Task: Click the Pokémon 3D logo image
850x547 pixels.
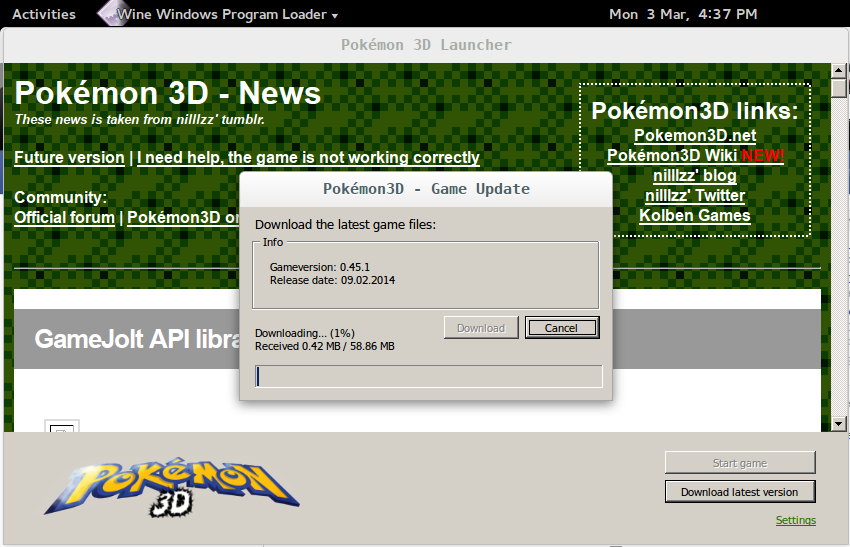Action: pyautogui.click(x=171, y=487)
